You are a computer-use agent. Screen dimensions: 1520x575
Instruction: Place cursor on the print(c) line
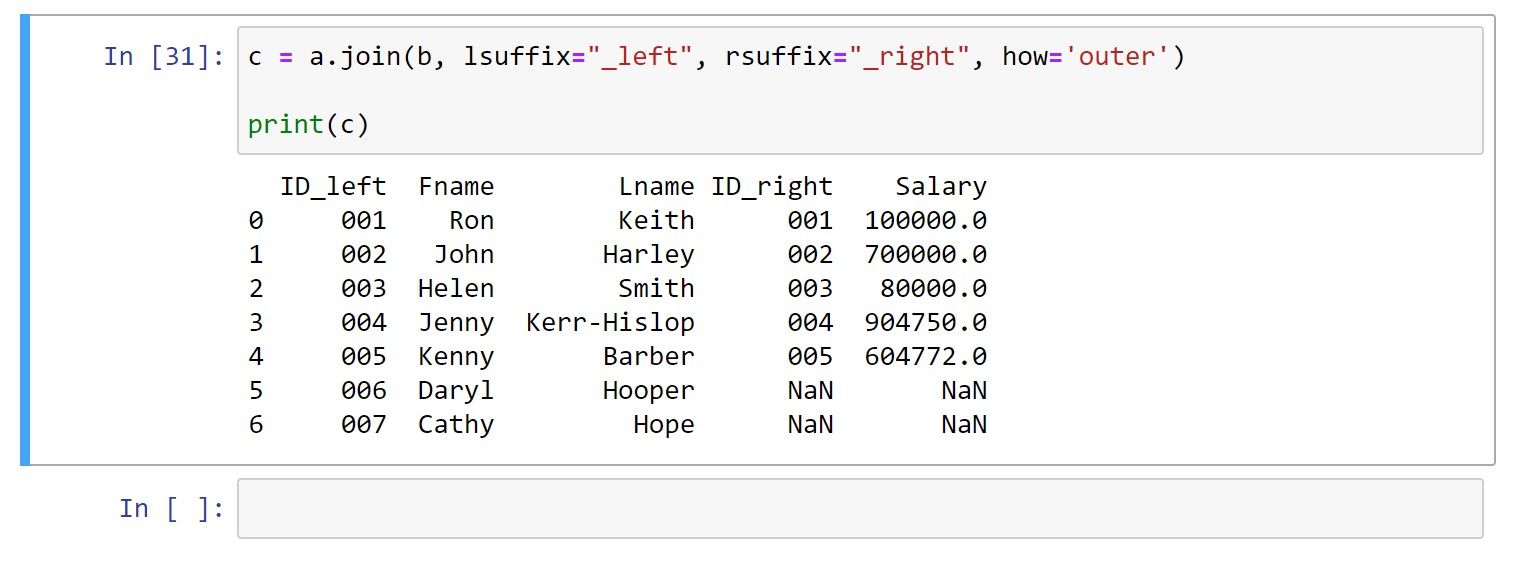click(x=309, y=125)
